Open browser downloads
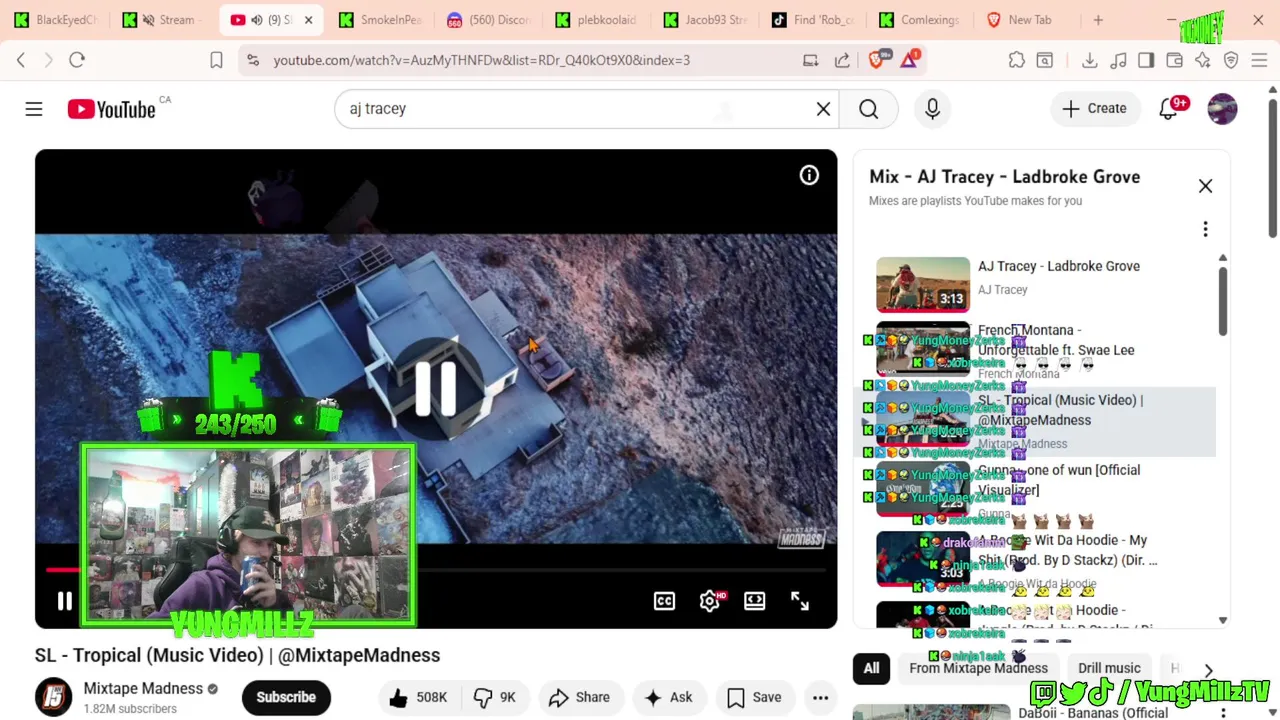The image size is (1280, 720). coord(1090,60)
